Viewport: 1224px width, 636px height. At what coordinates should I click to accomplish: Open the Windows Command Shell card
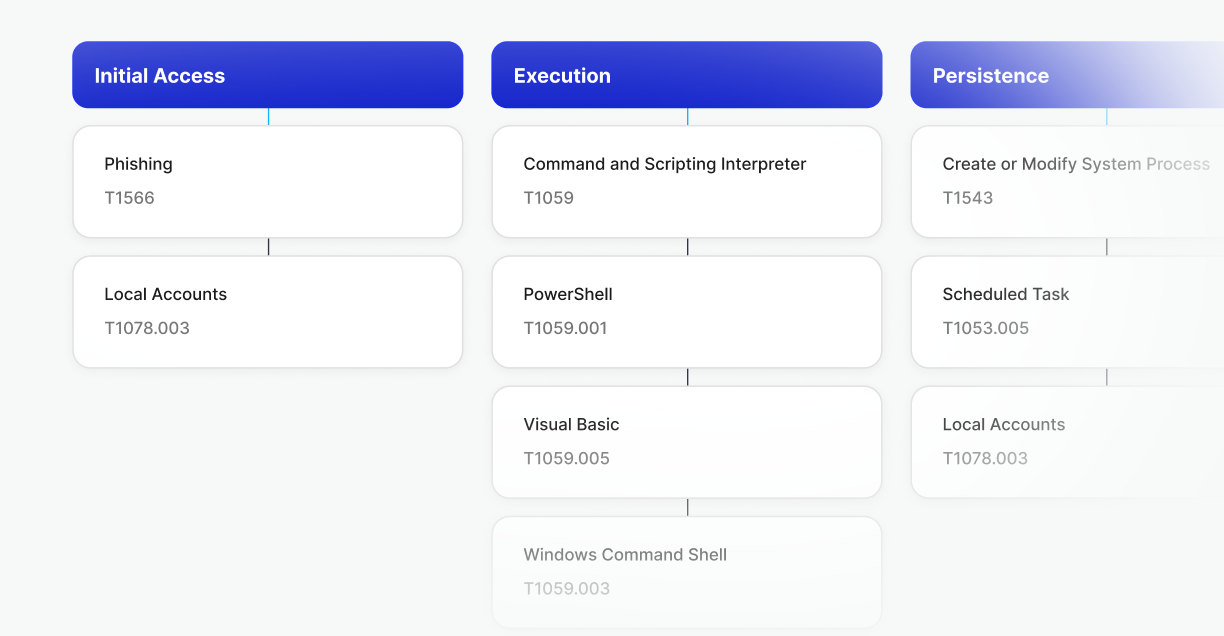click(686, 571)
